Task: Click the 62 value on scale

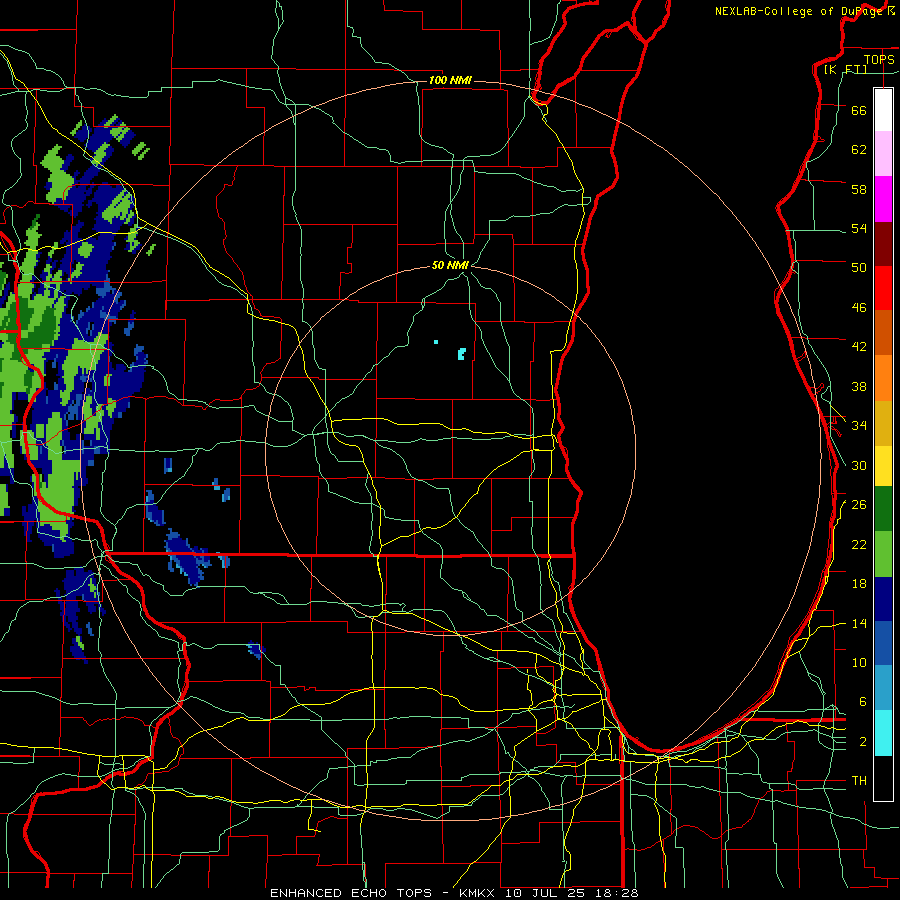Action: point(859,149)
